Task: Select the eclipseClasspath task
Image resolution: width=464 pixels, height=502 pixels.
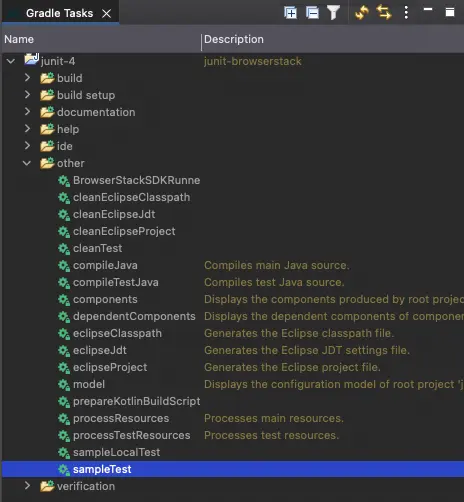Action: tap(117, 333)
